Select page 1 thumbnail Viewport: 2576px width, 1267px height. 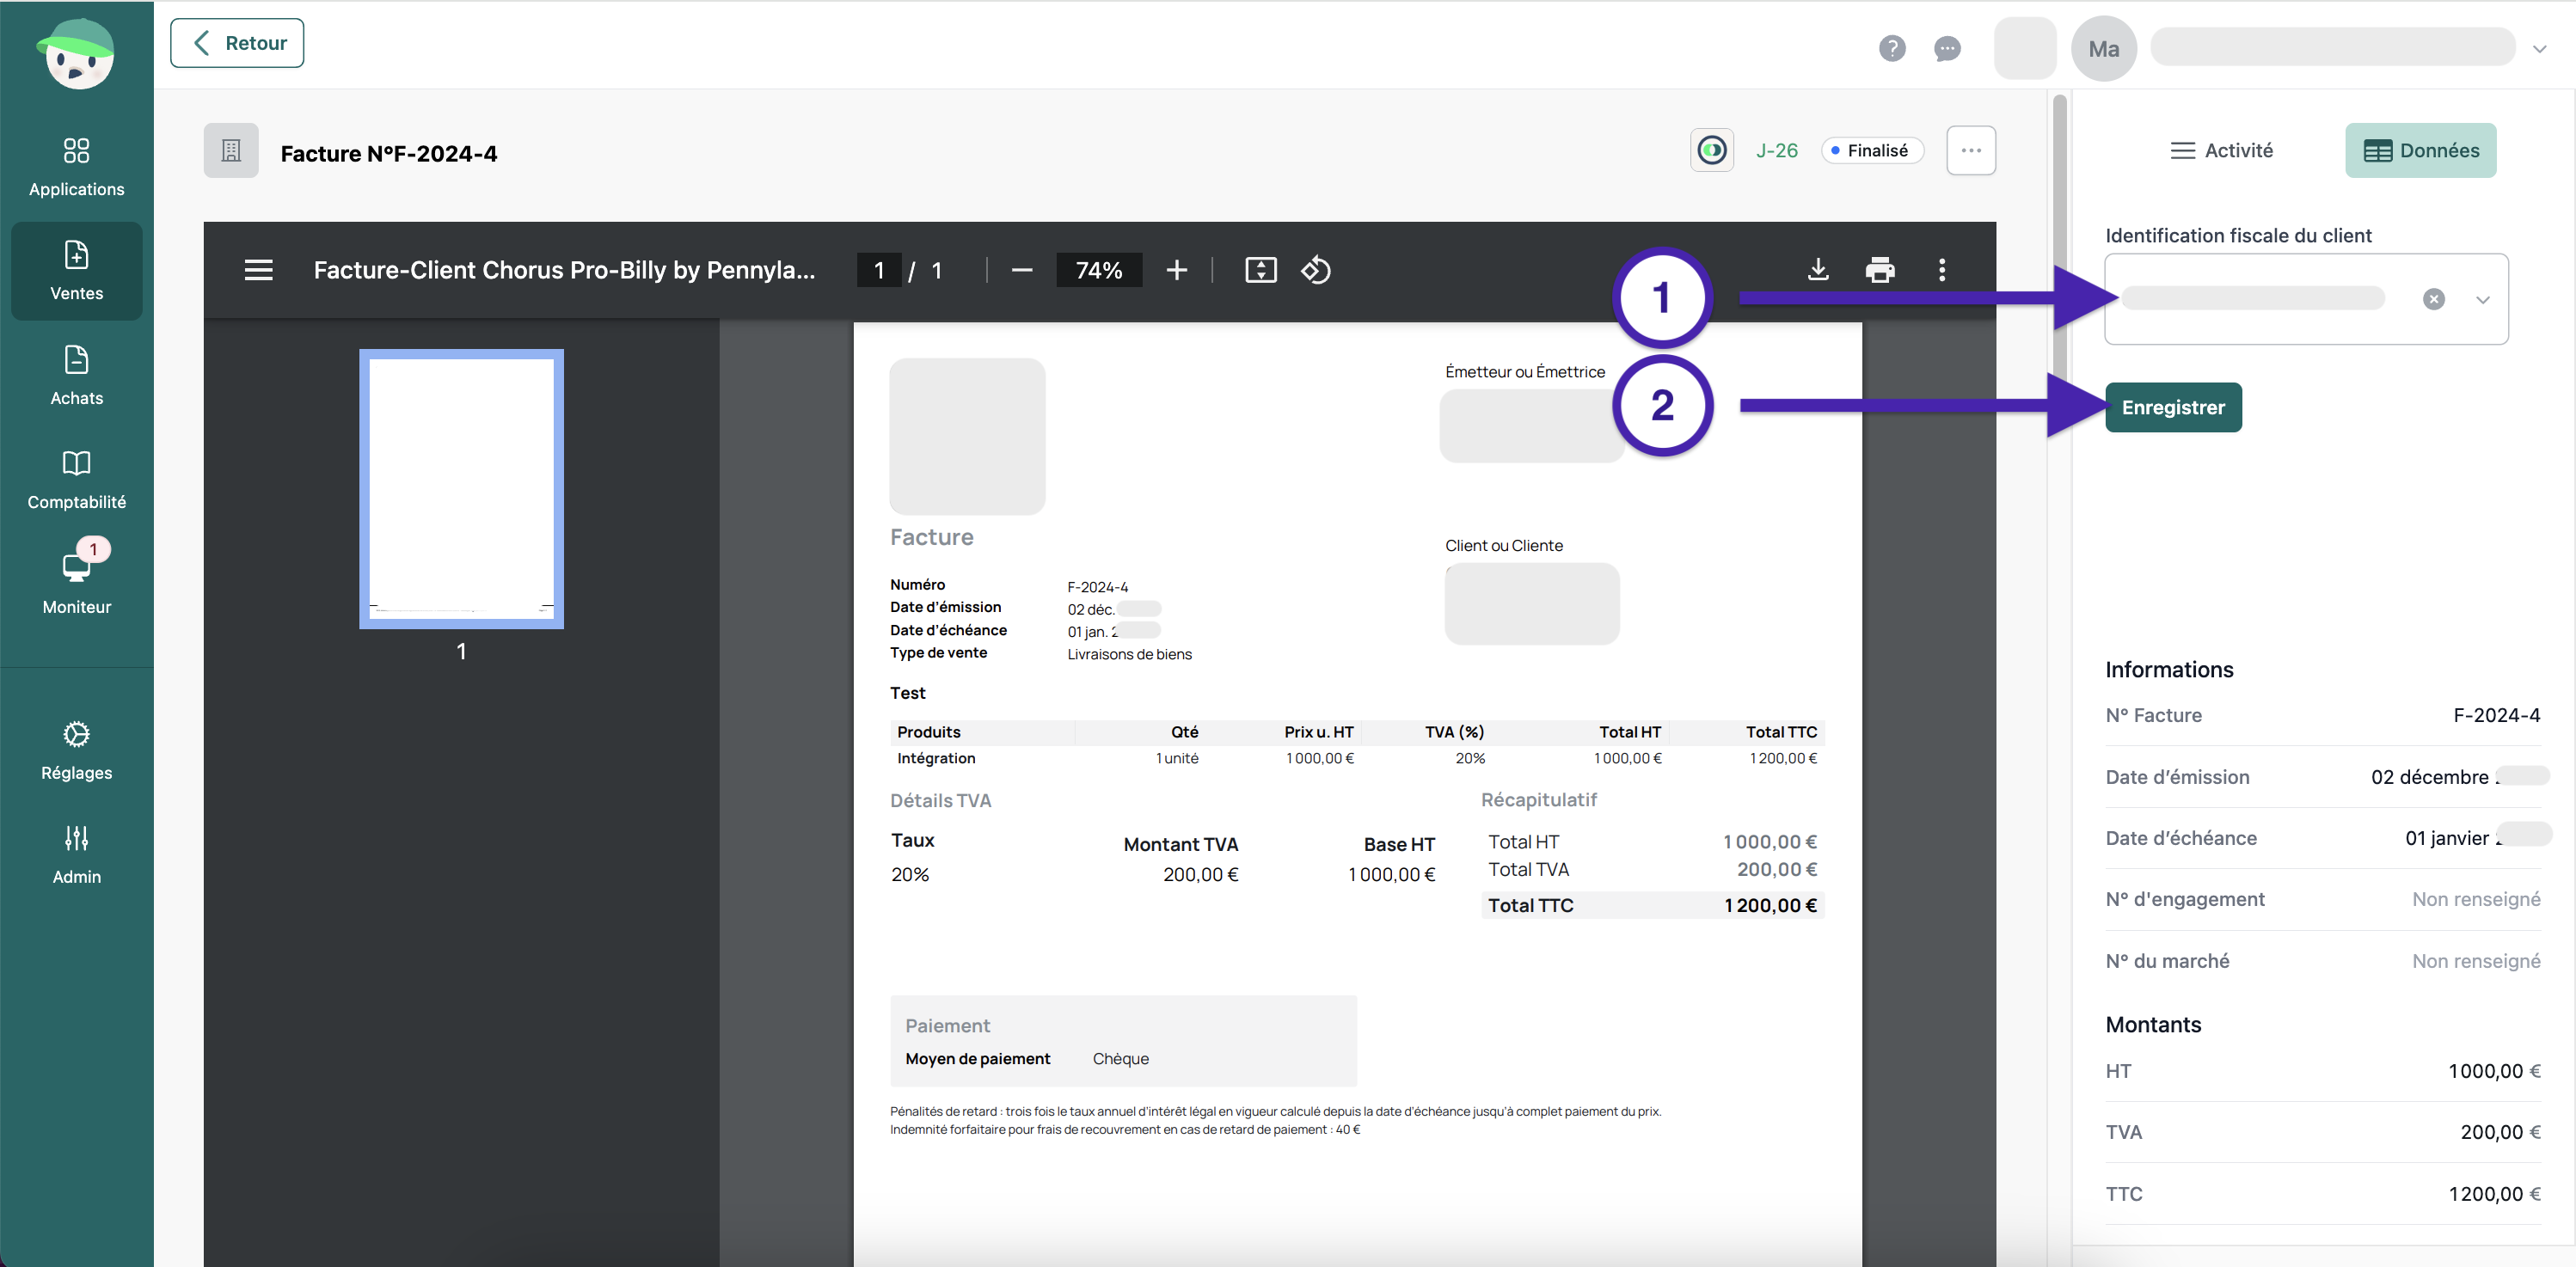[461, 489]
